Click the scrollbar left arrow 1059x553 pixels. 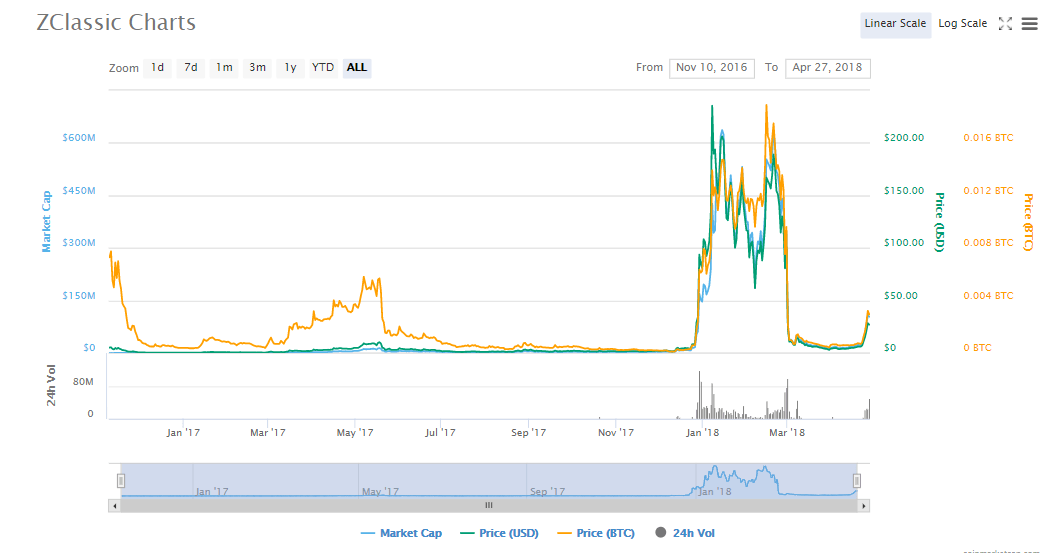(113, 505)
